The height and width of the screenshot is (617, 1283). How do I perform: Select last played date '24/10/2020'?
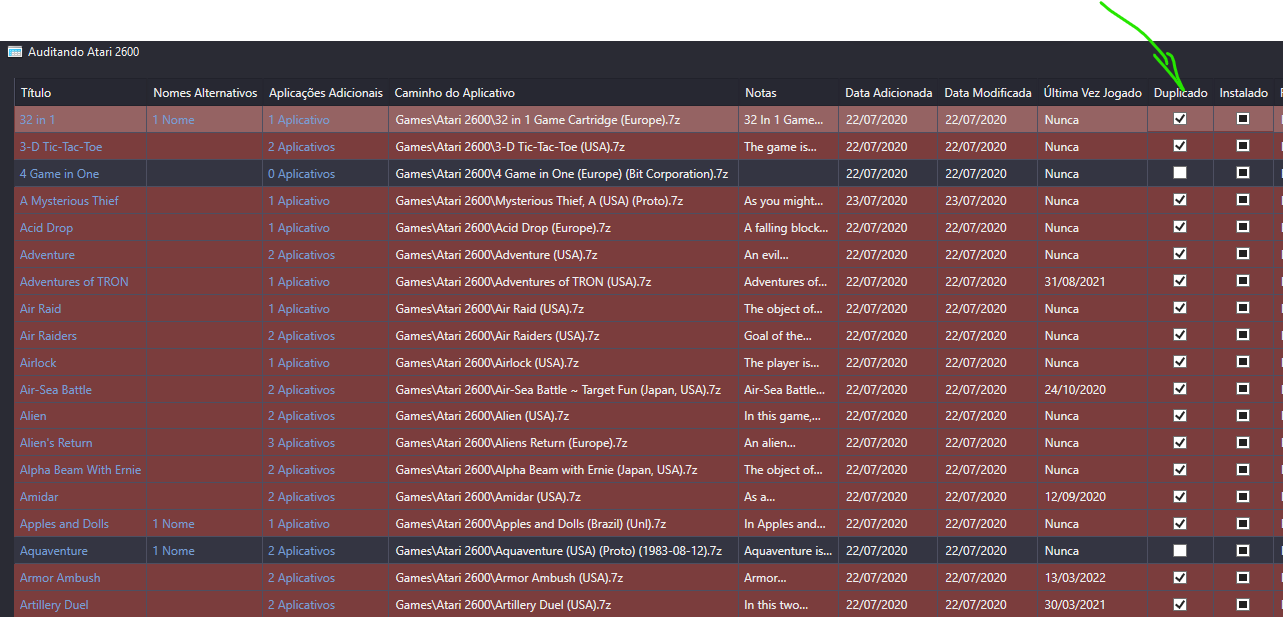[1075, 390]
